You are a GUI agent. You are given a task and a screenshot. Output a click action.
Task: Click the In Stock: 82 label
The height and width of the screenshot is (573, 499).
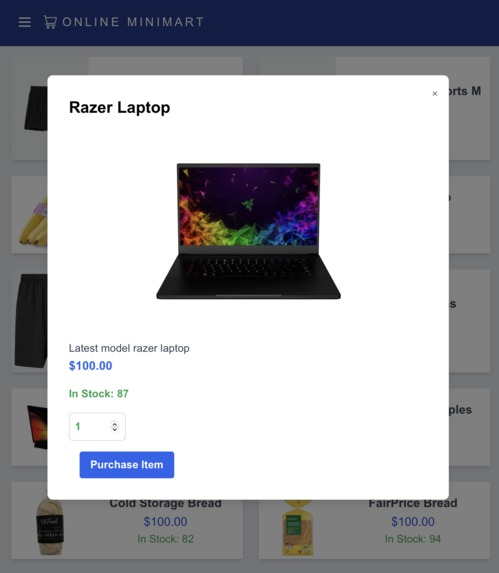click(165, 539)
